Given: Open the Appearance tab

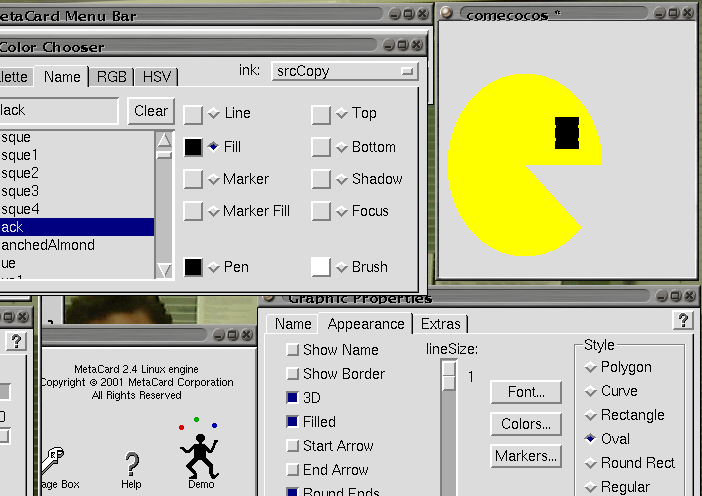Looking at the screenshot, I should point(366,324).
